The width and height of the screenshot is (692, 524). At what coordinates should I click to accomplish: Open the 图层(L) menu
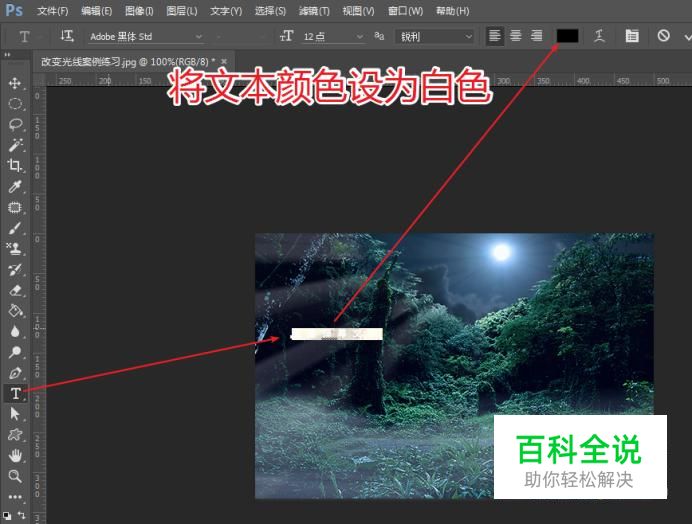click(181, 11)
